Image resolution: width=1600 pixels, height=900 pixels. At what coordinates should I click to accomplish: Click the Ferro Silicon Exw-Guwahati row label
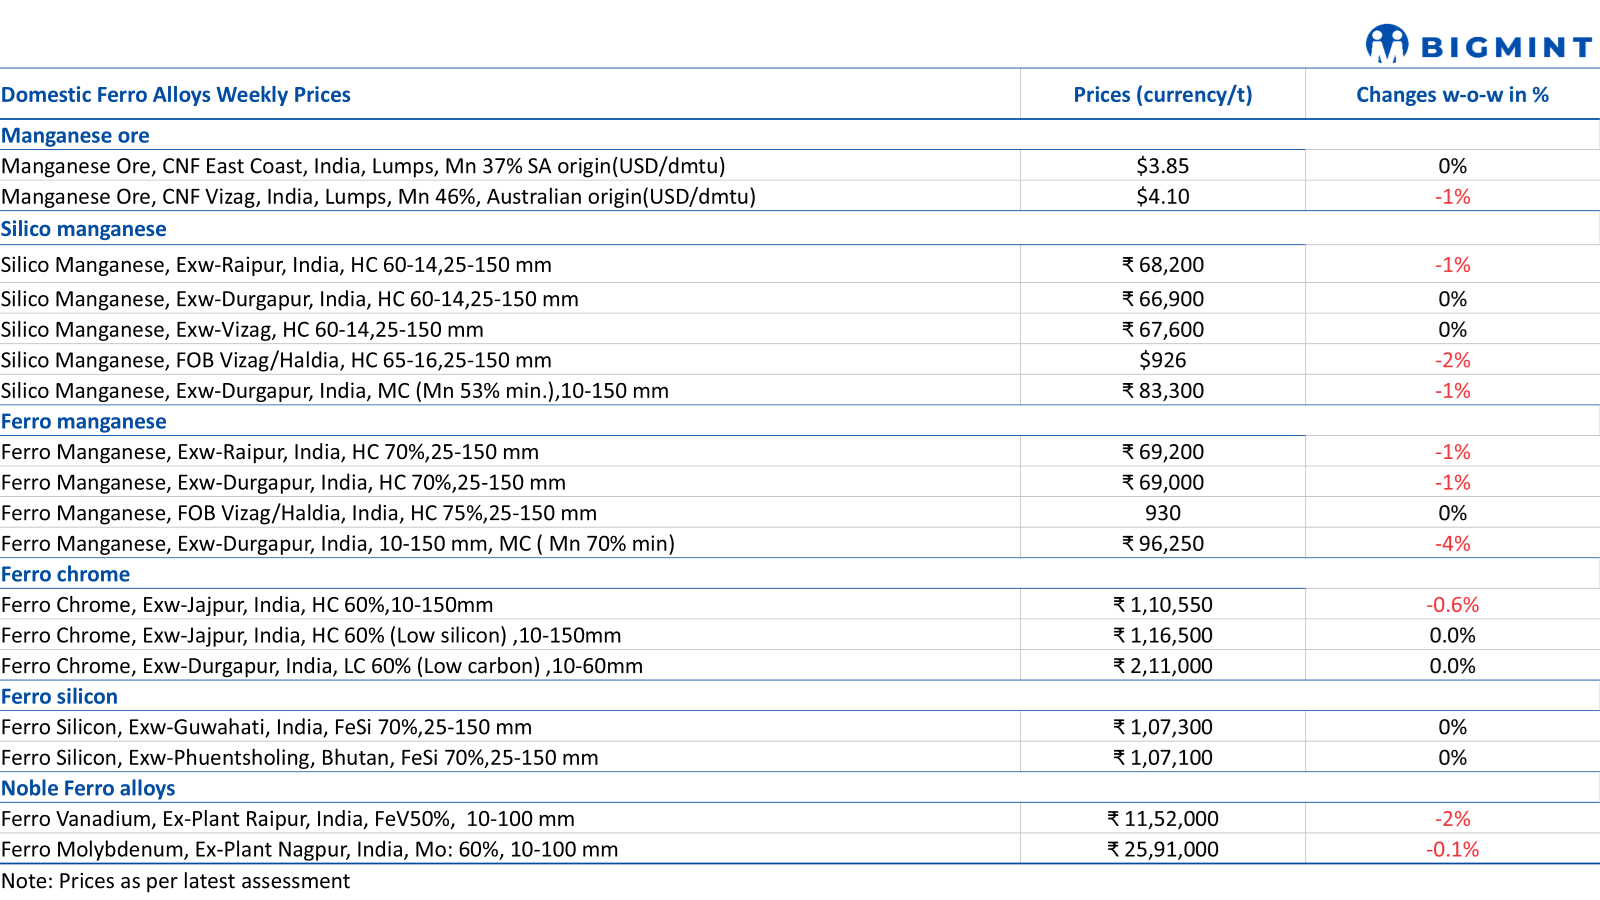(266, 727)
